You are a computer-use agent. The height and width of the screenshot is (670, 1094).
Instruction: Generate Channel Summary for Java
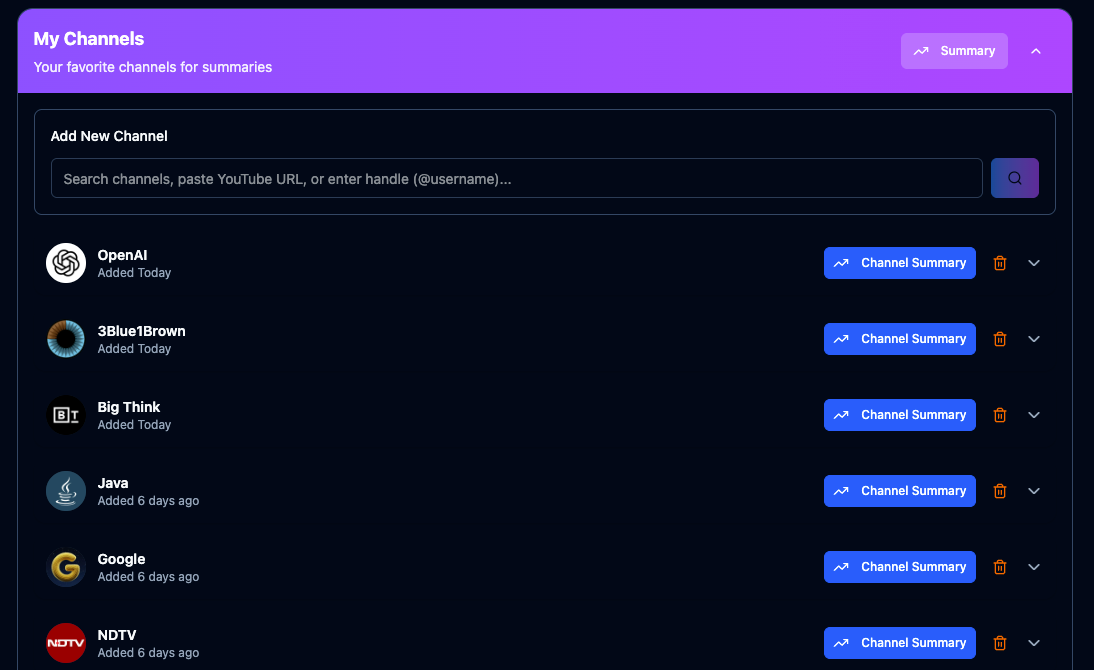click(x=899, y=491)
